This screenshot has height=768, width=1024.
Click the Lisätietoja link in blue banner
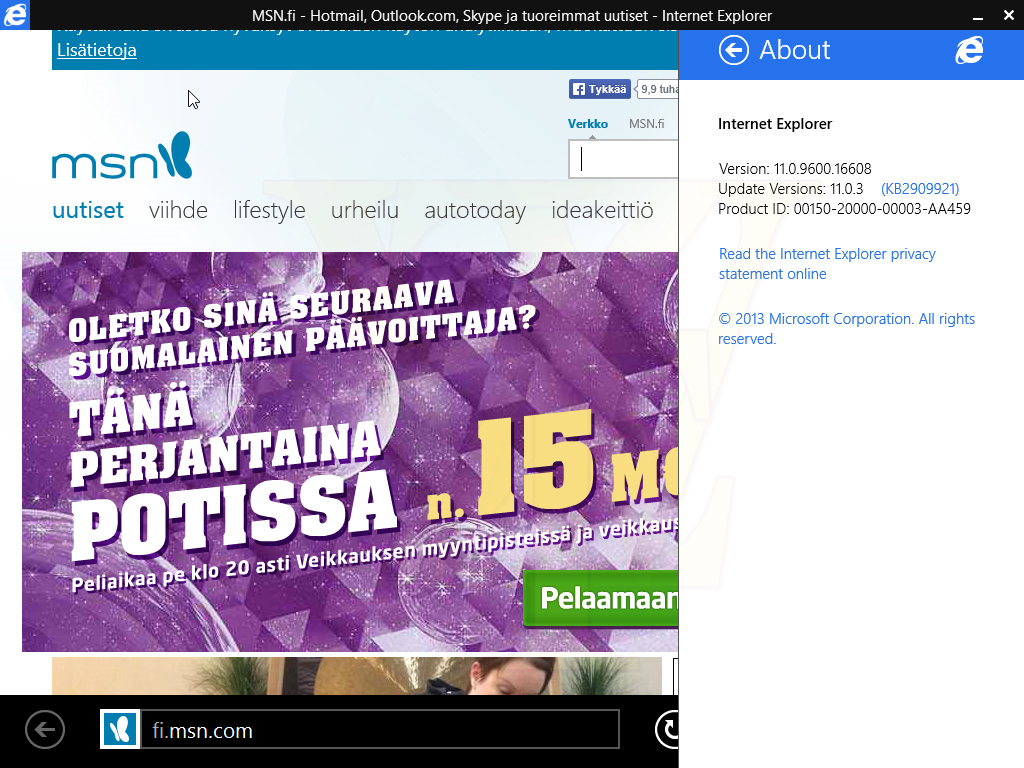97,50
